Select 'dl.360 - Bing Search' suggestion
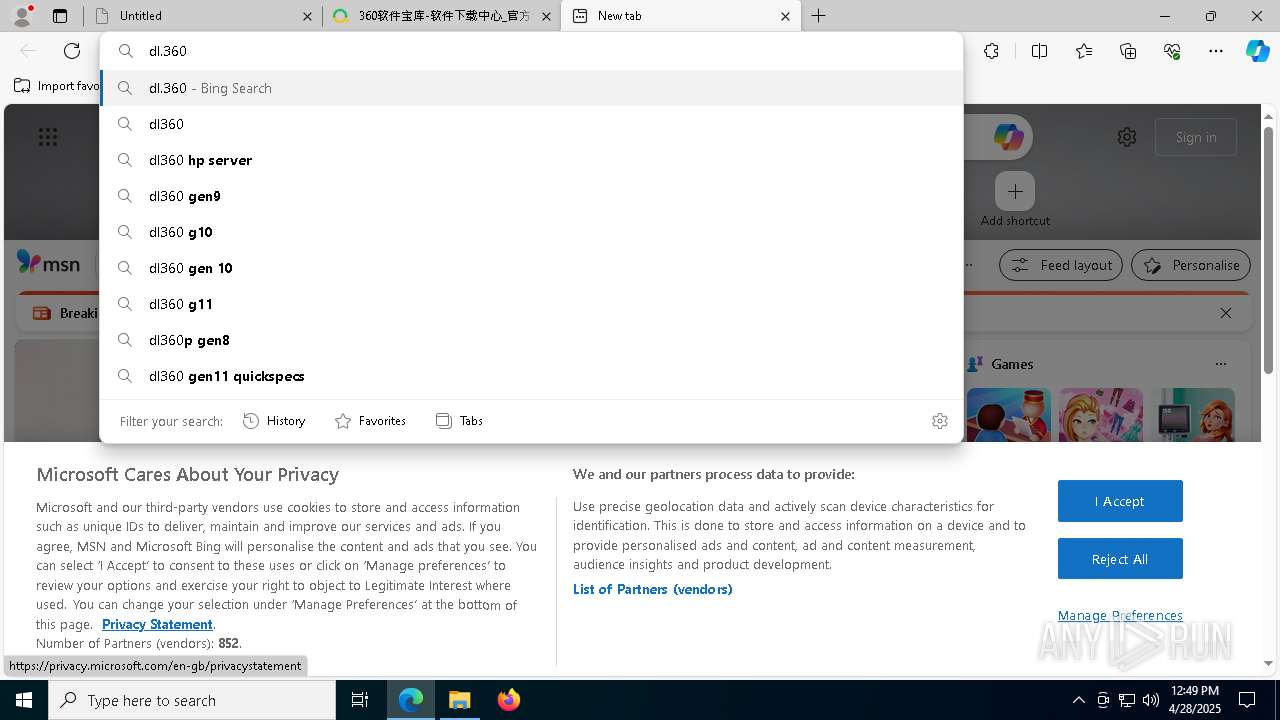Image resolution: width=1280 pixels, height=720 pixels. pos(531,88)
